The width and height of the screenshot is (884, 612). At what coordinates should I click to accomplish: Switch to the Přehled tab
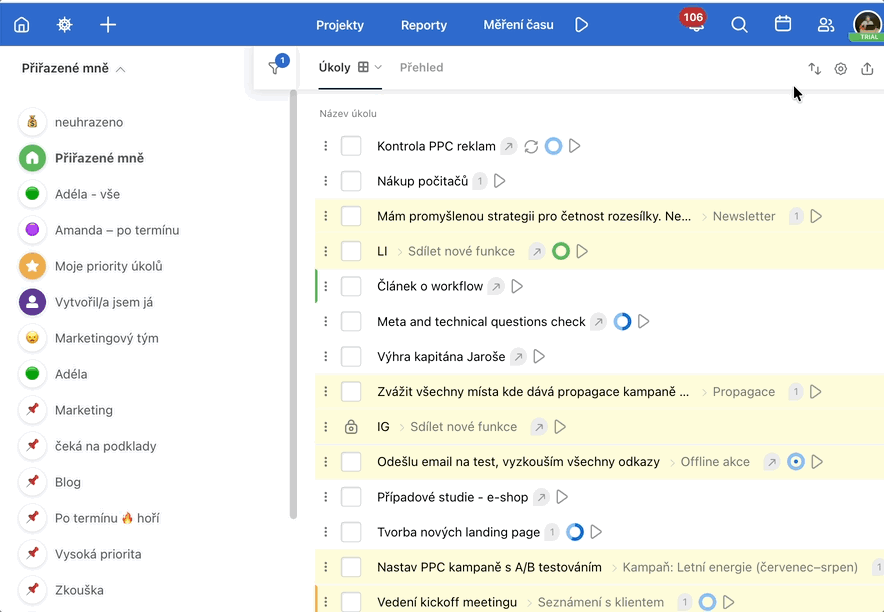[421, 68]
